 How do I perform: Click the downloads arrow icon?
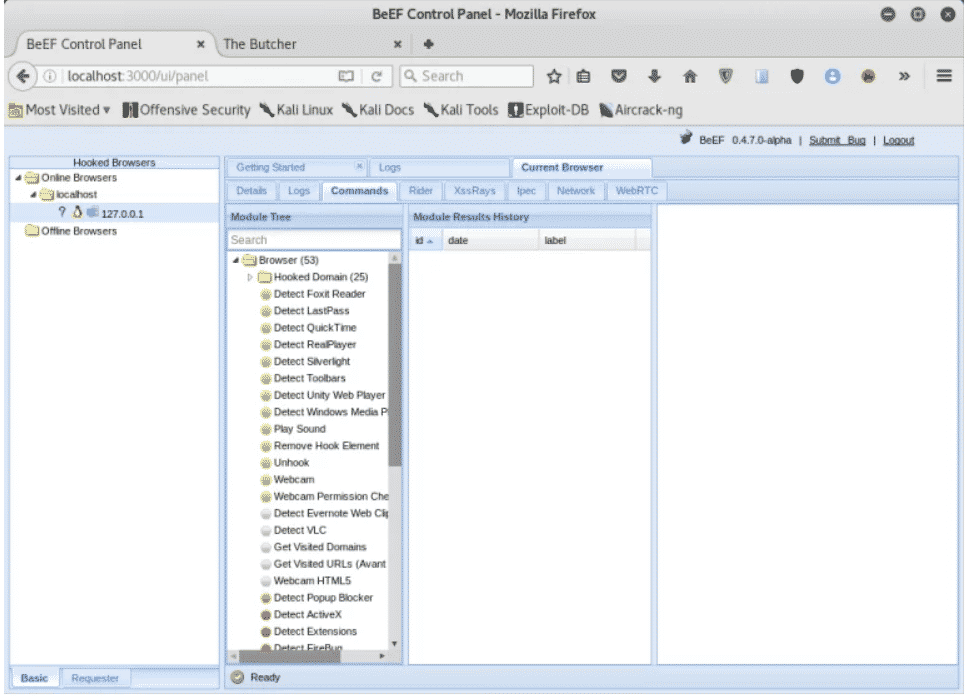click(x=655, y=76)
